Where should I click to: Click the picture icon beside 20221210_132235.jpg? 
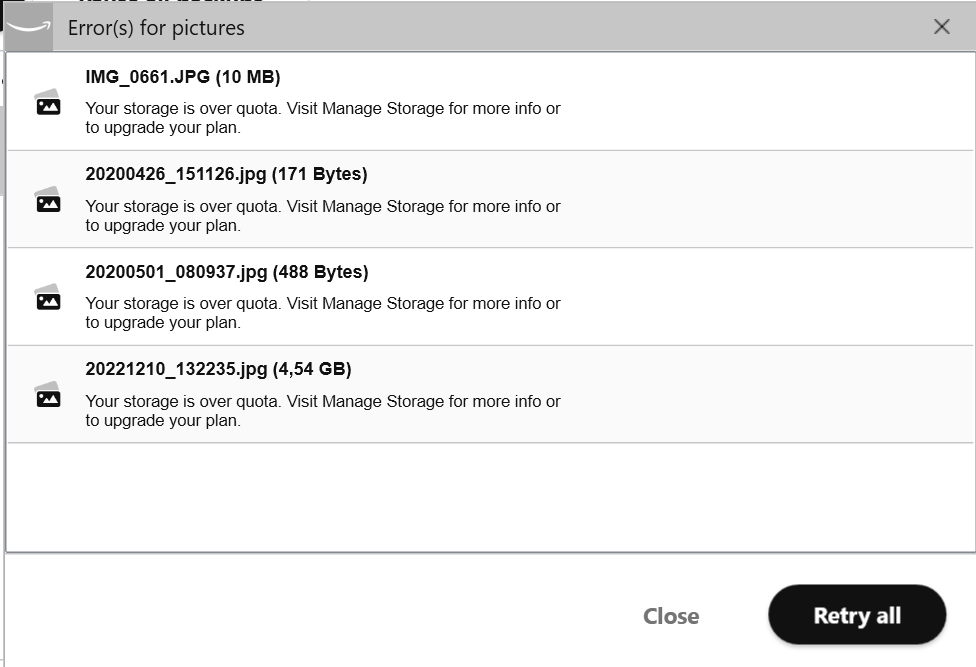click(x=48, y=395)
